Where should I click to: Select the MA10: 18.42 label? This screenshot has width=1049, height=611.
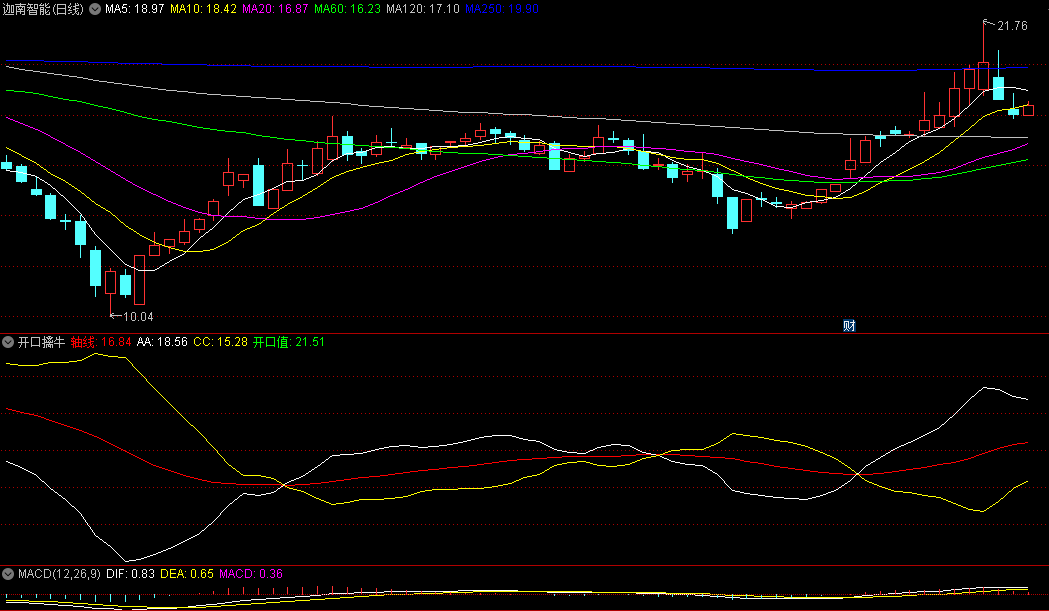click(x=203, y=9)
